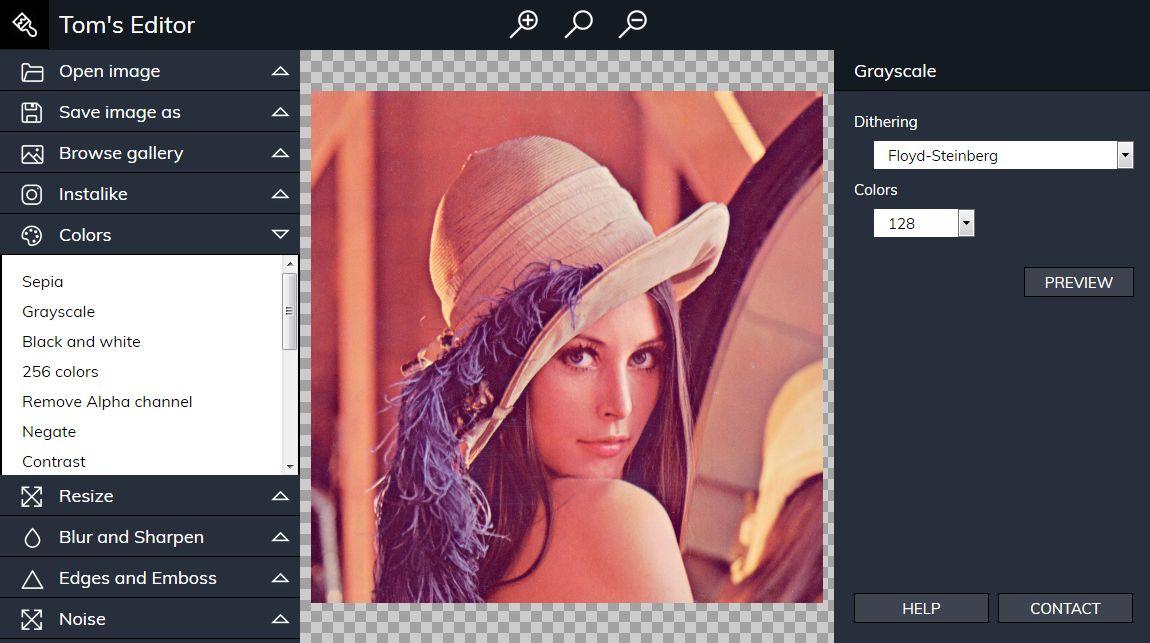This screenshot has height=643, width=1150.
Task: Select Sepia from the Colors list
Action: click(43, 282)
